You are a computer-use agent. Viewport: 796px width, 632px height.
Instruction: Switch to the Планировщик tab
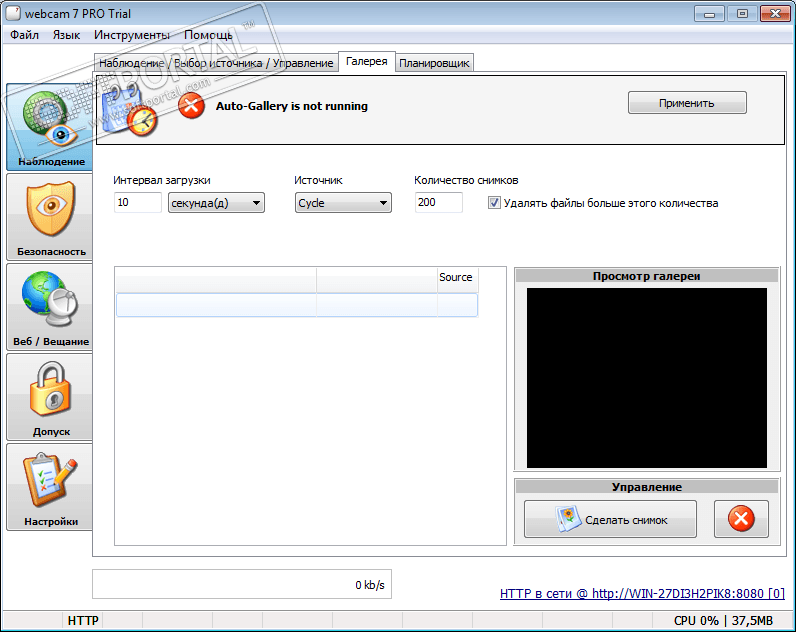pyautogui.click(x=434, y=63)
